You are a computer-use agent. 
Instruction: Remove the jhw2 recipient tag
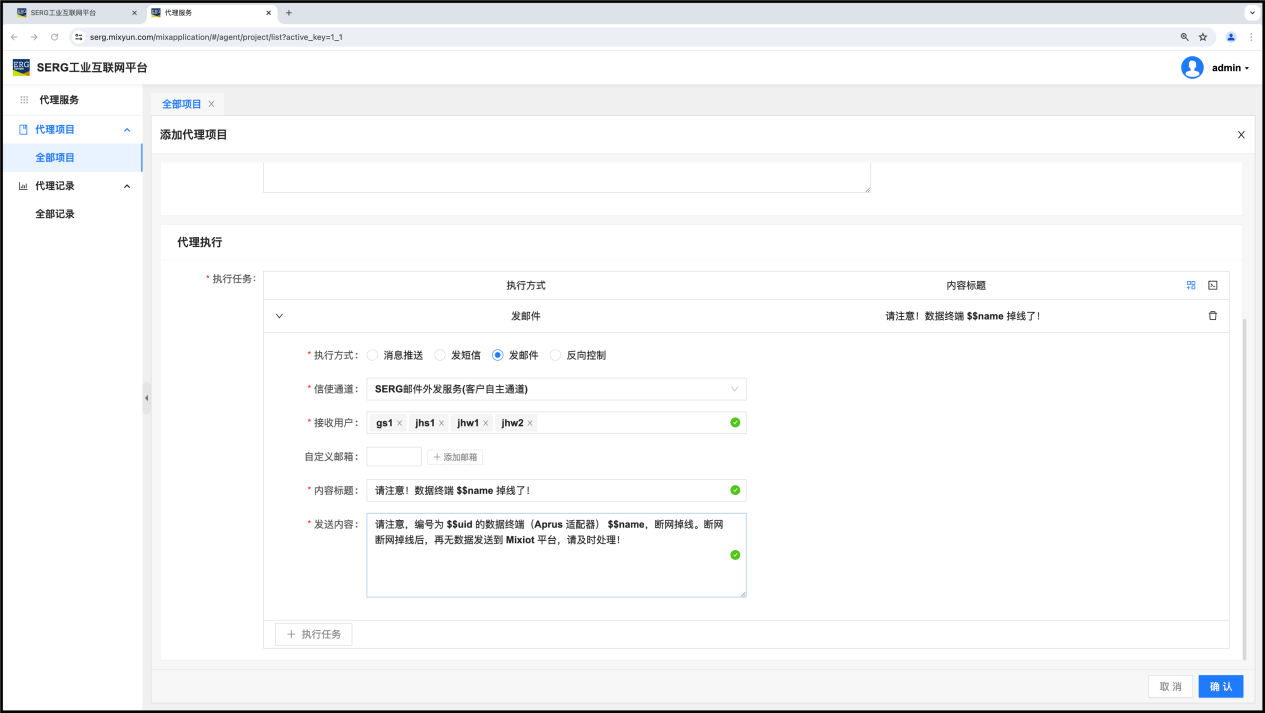click(x=530, y=423)
